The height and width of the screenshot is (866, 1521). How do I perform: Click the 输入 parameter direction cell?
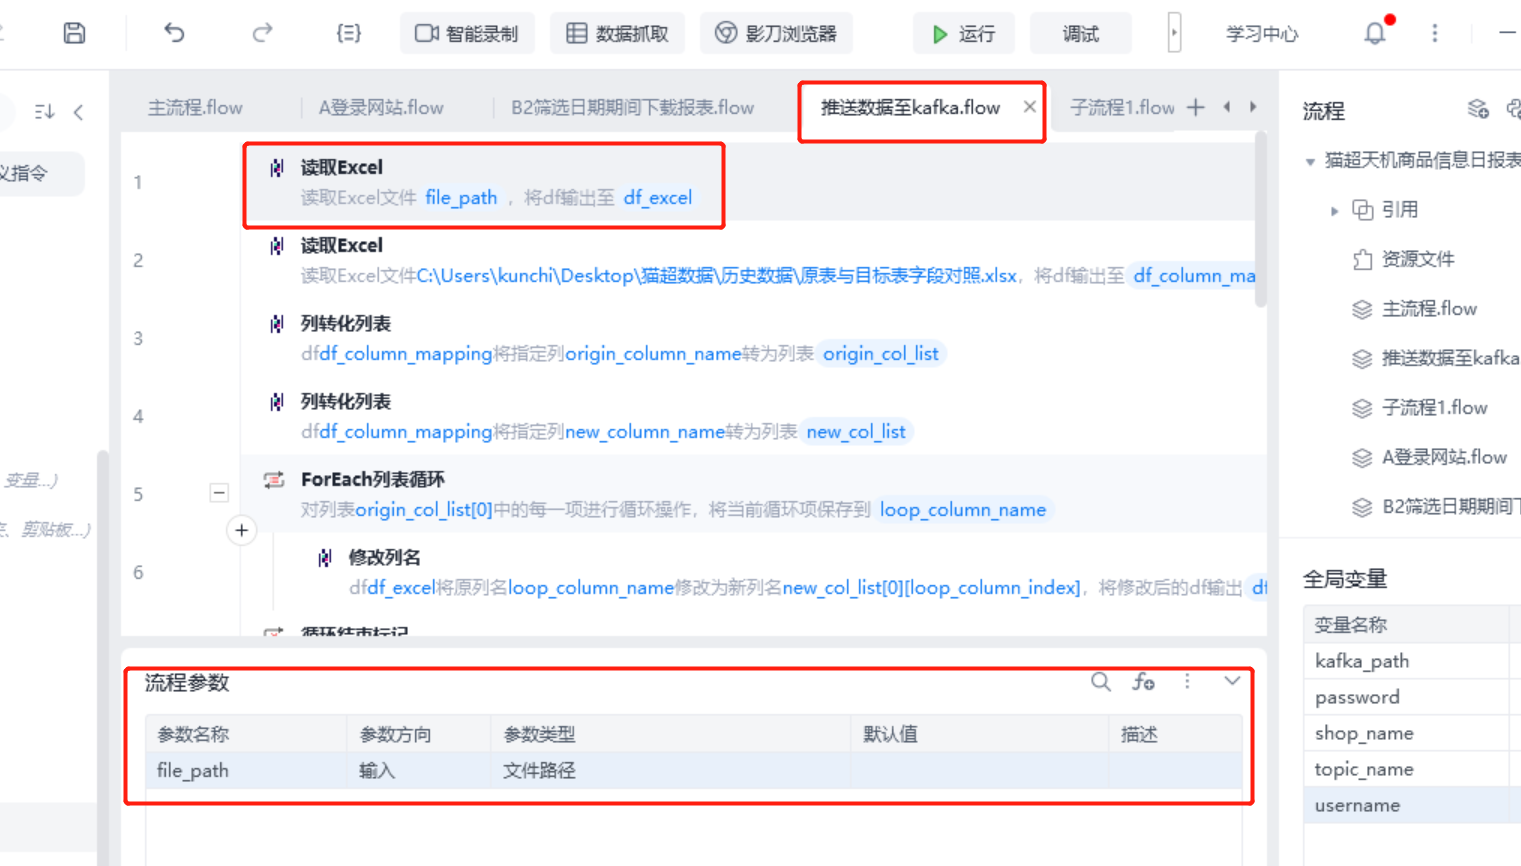[418, 771]
